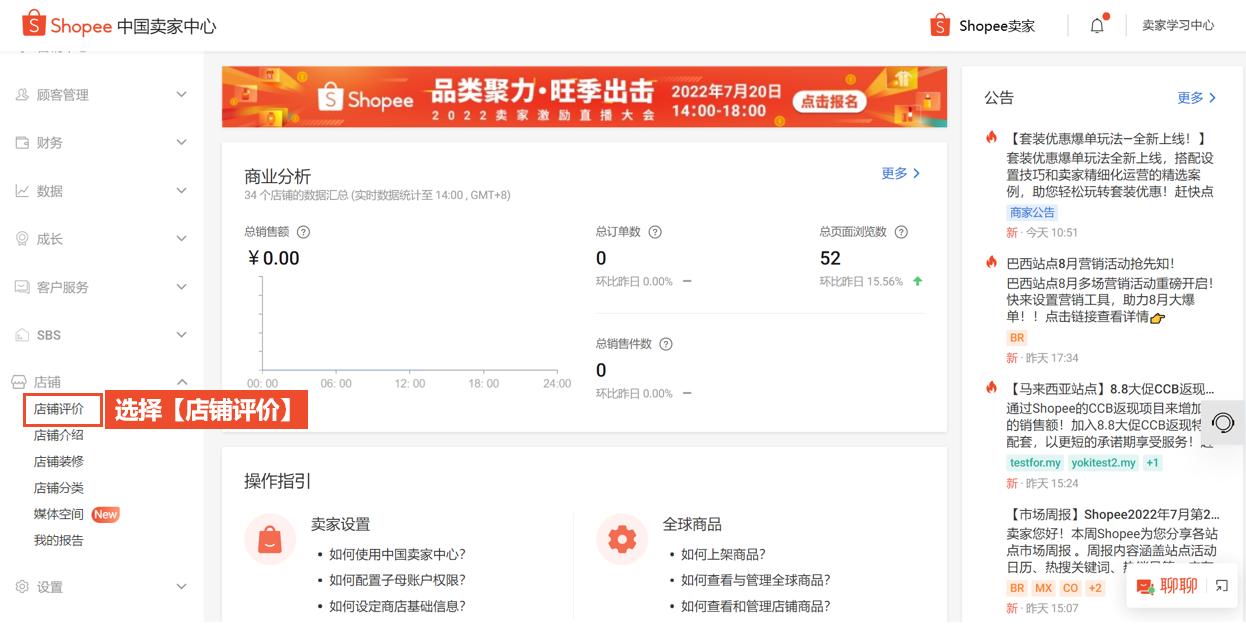This screenshot has width=1246, height=626.
Task: Open 巴西站点8月营销活动抢先知 announcement
Action: pyautogui.click(x=1090, y=263)
